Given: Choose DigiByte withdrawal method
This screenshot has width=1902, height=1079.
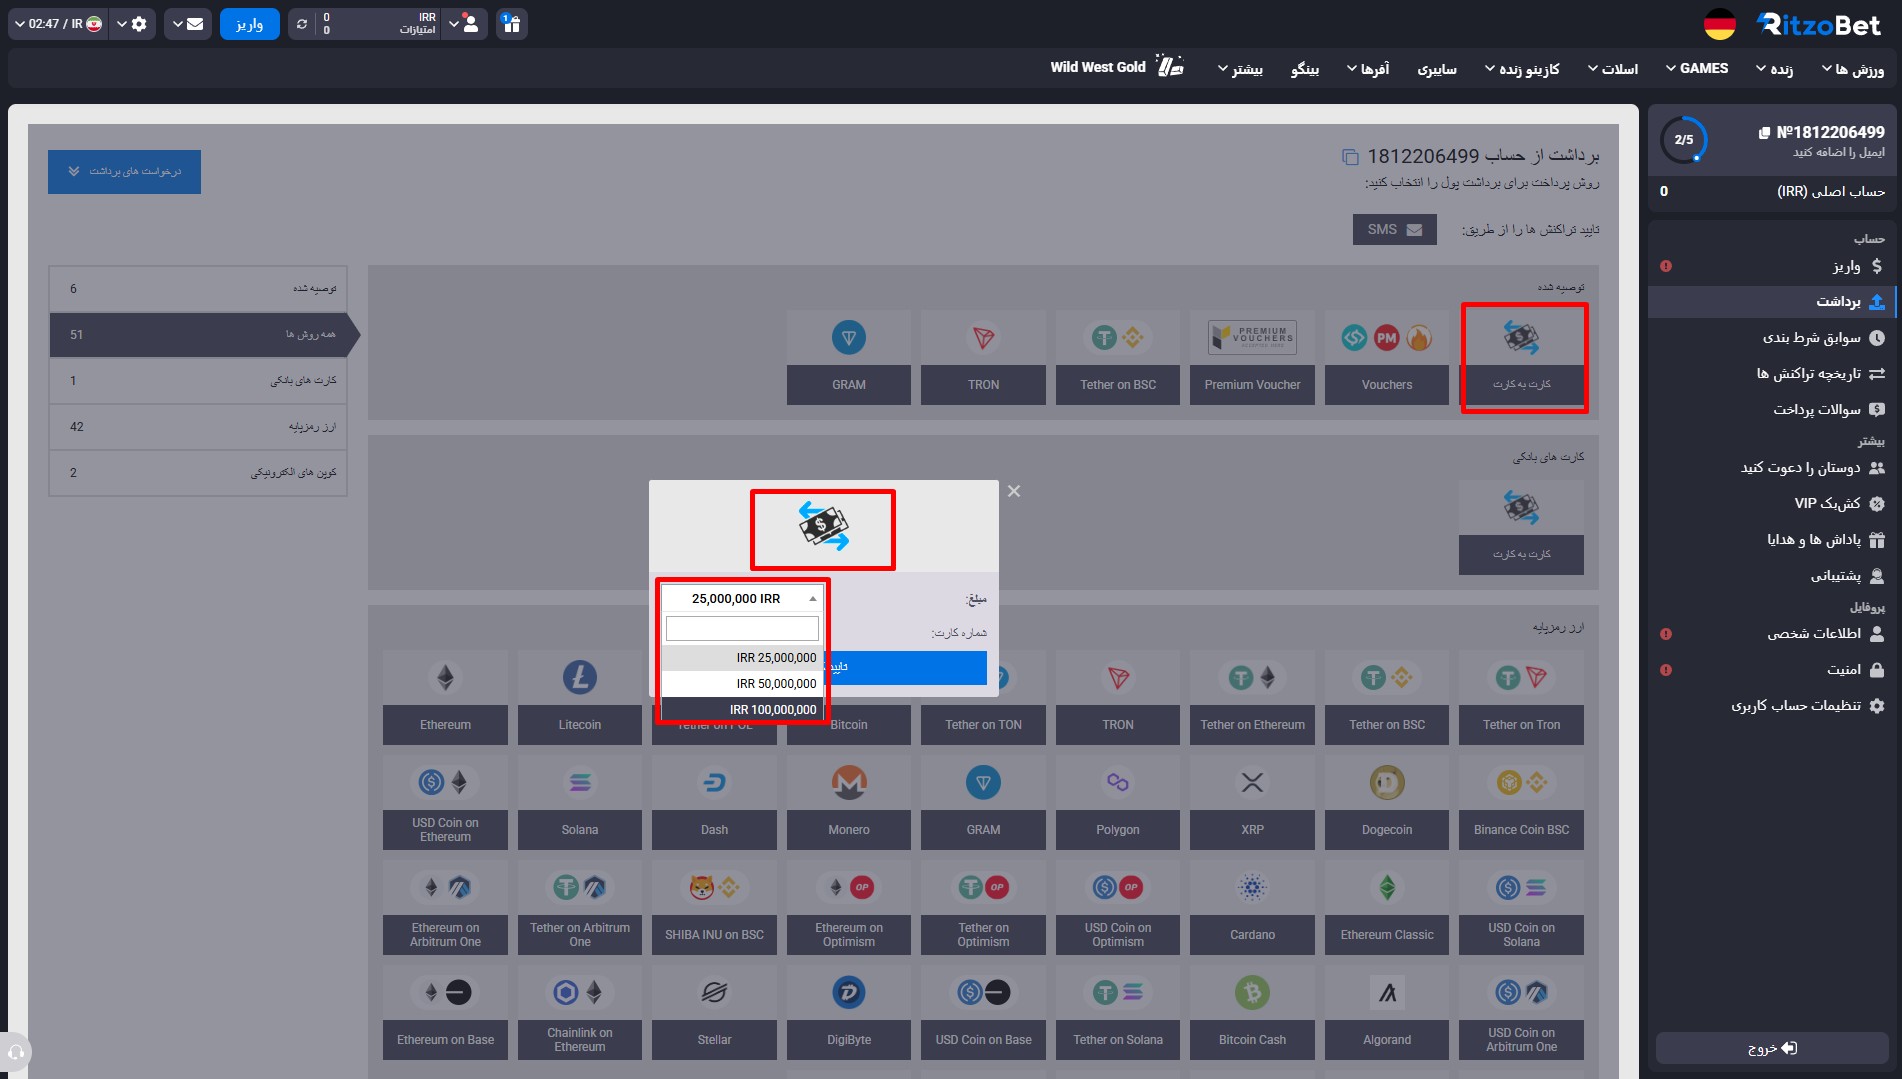Looking at the screenshot, I should (849, 1013).
